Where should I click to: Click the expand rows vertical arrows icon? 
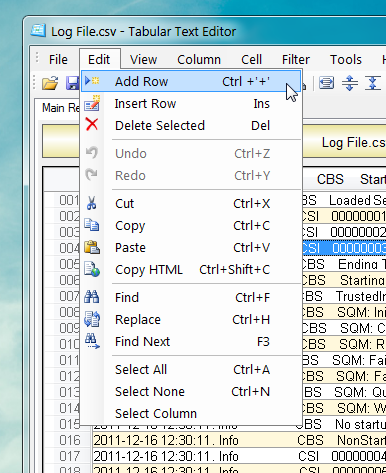(x=350, y=83)
